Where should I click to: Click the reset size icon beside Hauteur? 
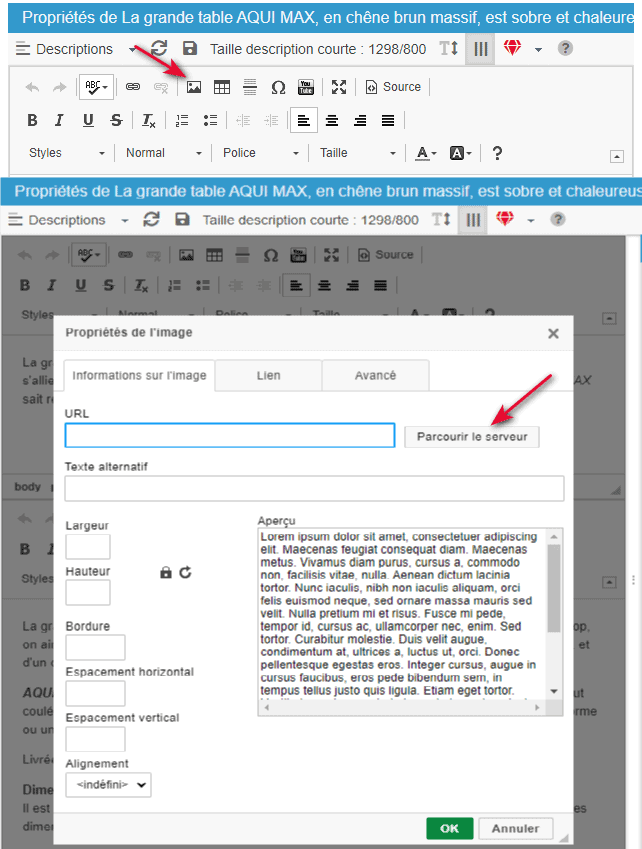click(185, 572)
